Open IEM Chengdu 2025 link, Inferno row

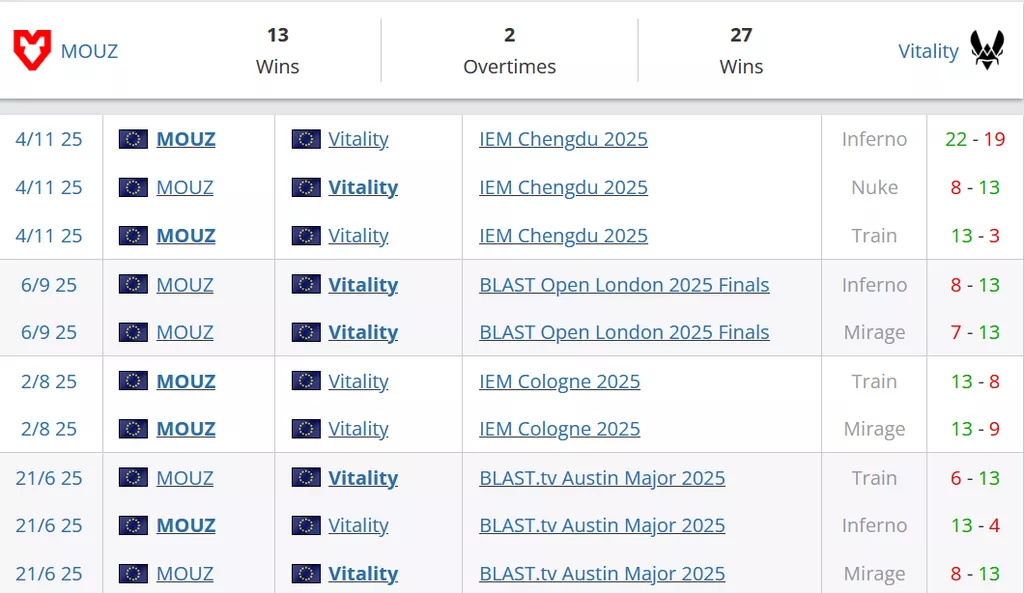click(563, 139)
